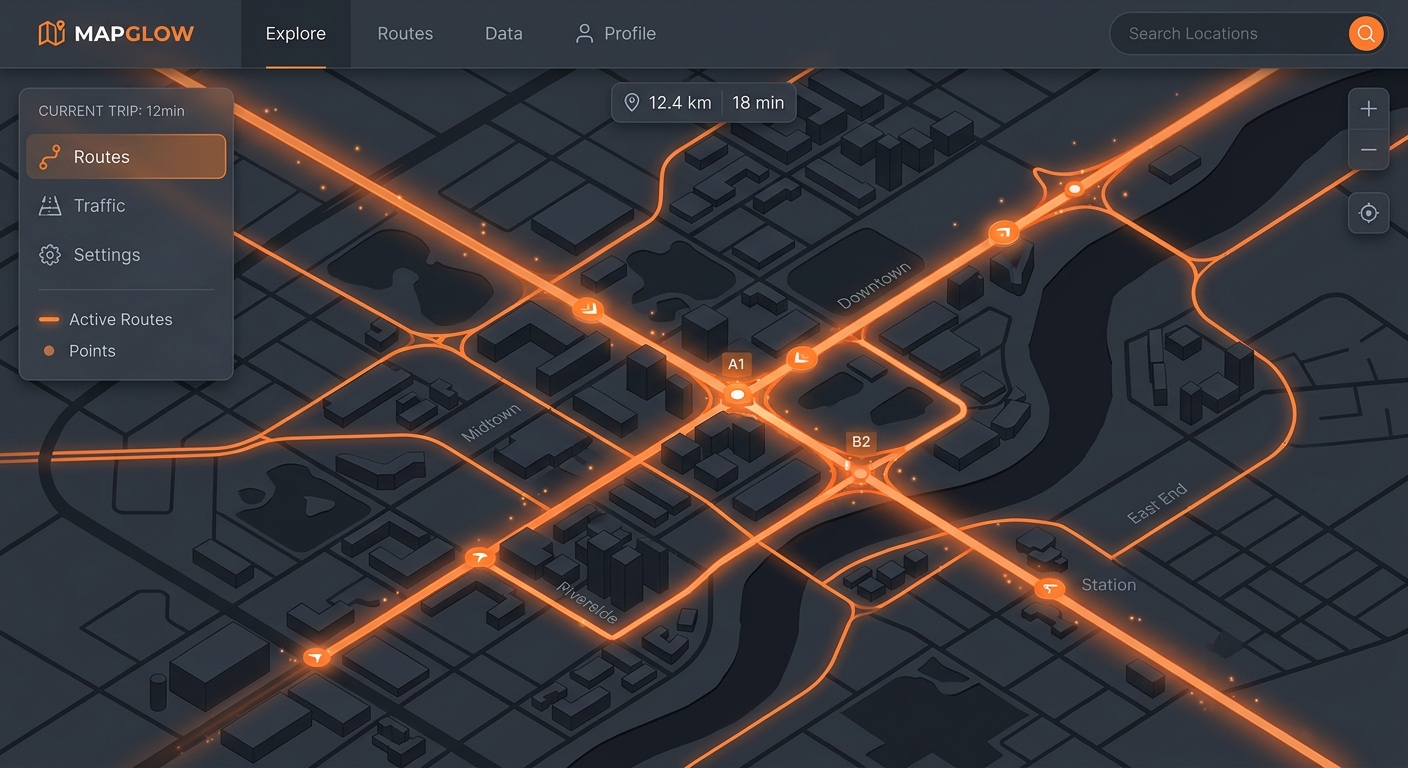The height and width of the screenshot is (768, 1408).
Task: Go to the Profile tab
Action: pos(616,34)
